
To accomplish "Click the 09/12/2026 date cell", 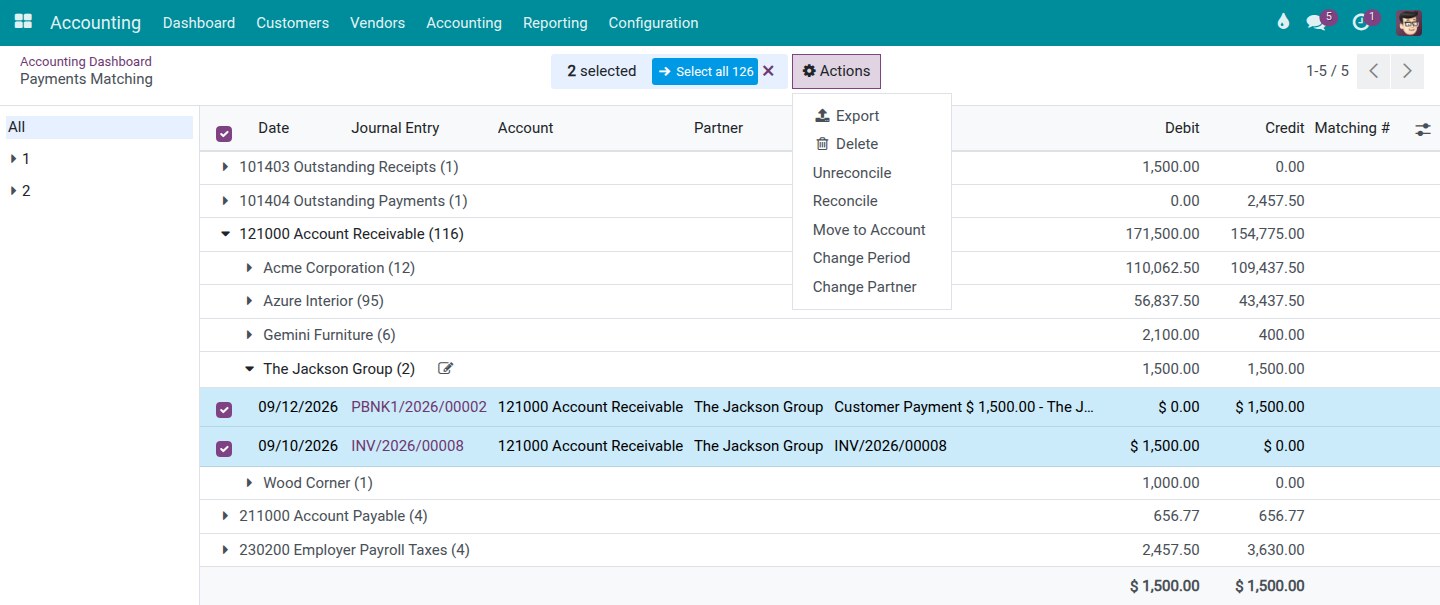I will [298, 407].
